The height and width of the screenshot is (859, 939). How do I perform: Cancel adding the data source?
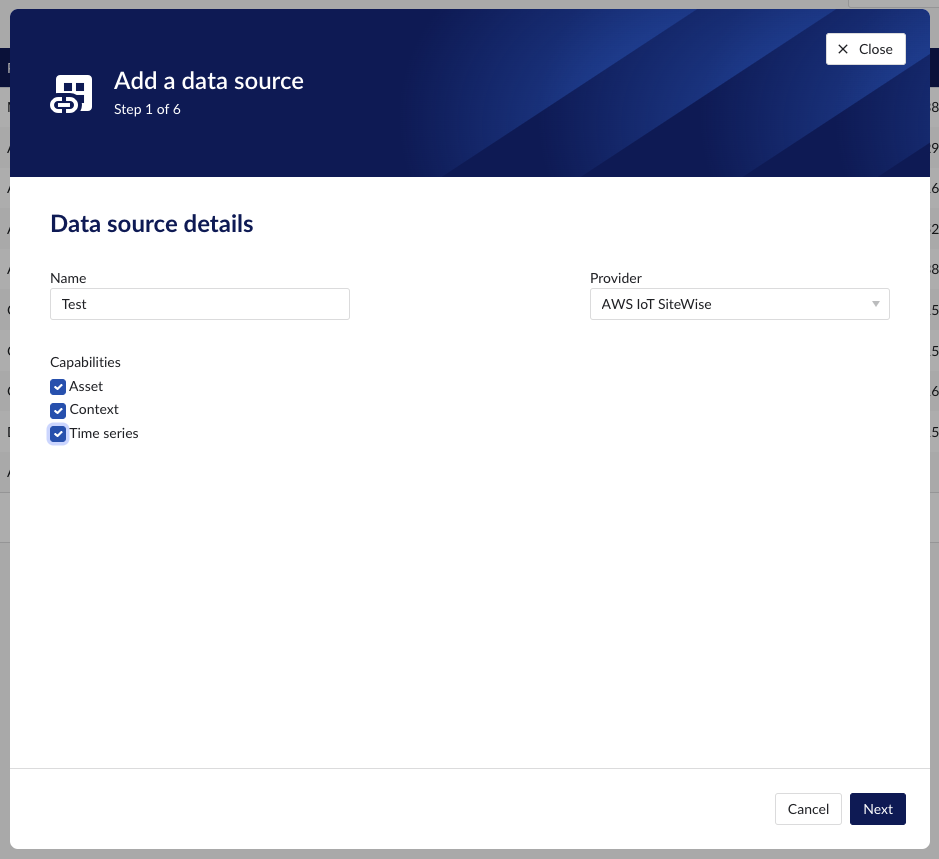[x=807, y=809]
